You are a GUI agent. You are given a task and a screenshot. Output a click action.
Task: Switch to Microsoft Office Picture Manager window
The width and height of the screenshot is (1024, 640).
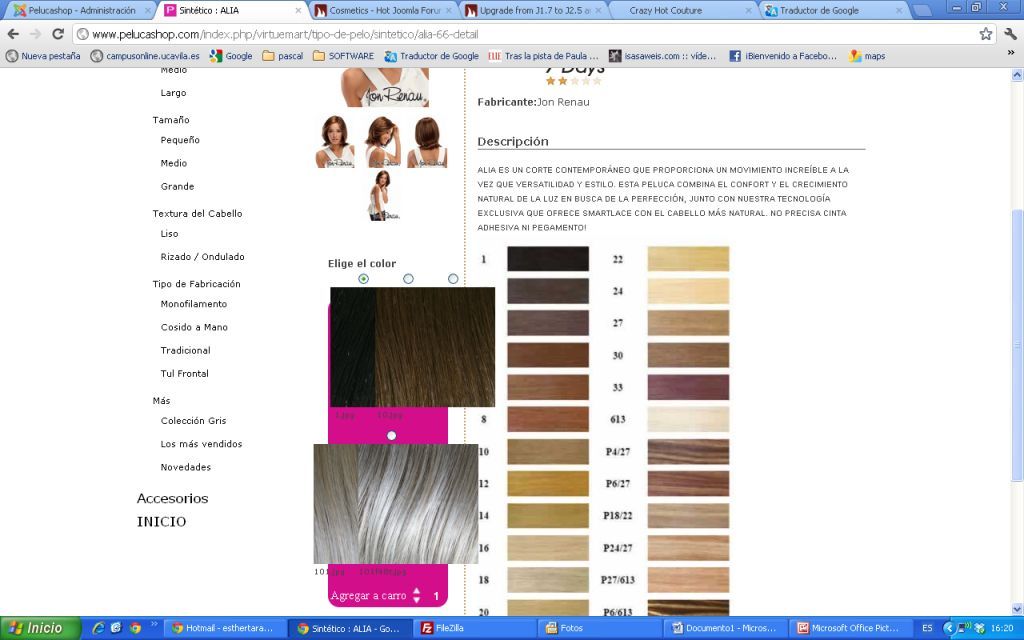(x=850, y=628)
